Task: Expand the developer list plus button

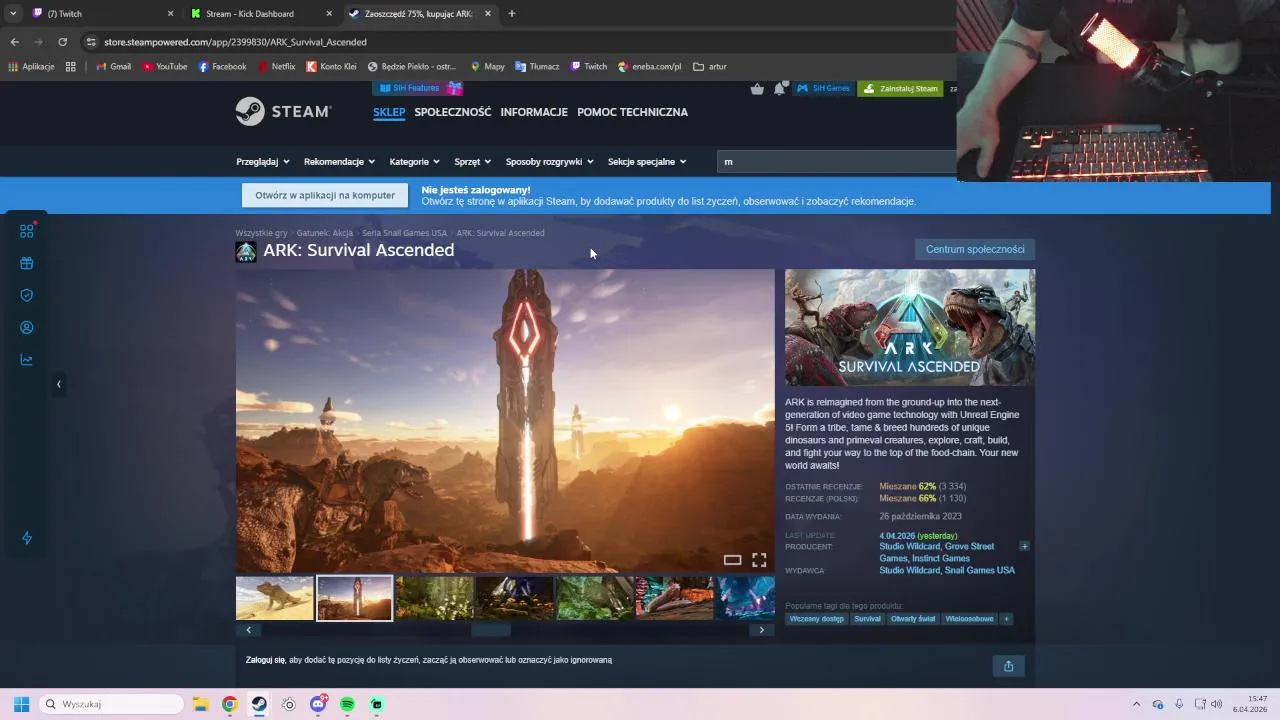Action: click(1024, 546)
